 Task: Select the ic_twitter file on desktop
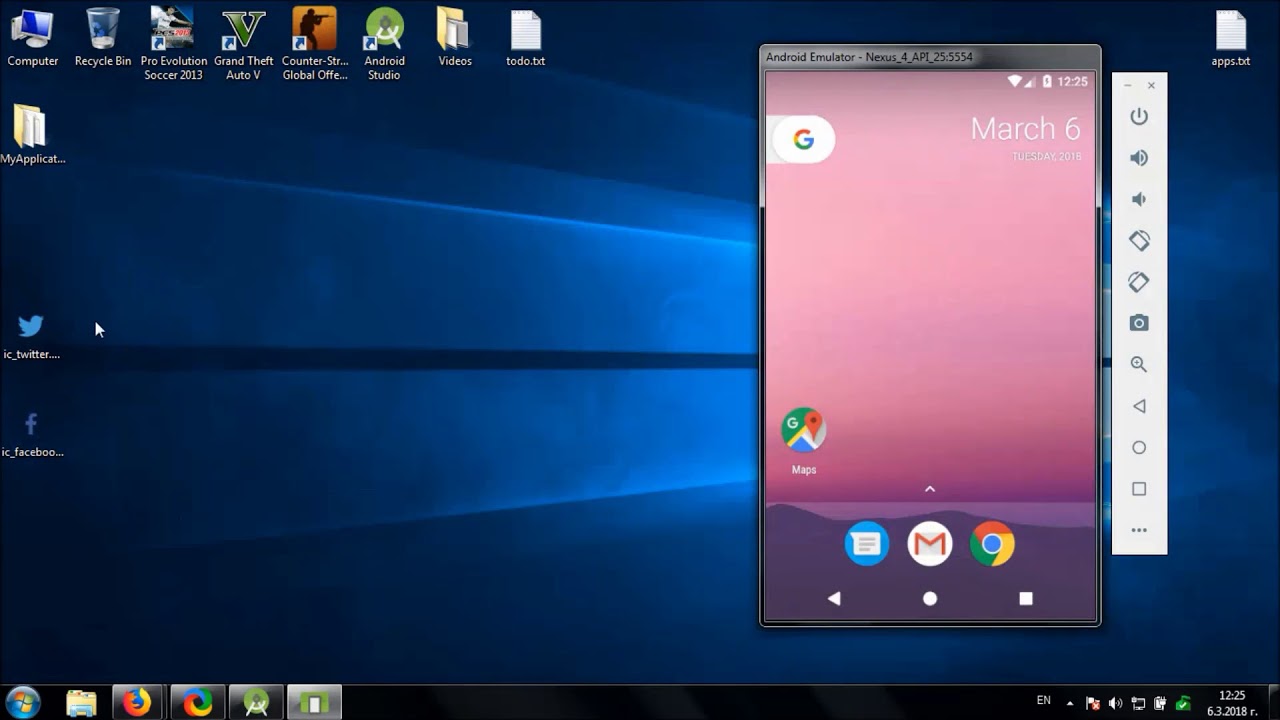pos(31,335)
